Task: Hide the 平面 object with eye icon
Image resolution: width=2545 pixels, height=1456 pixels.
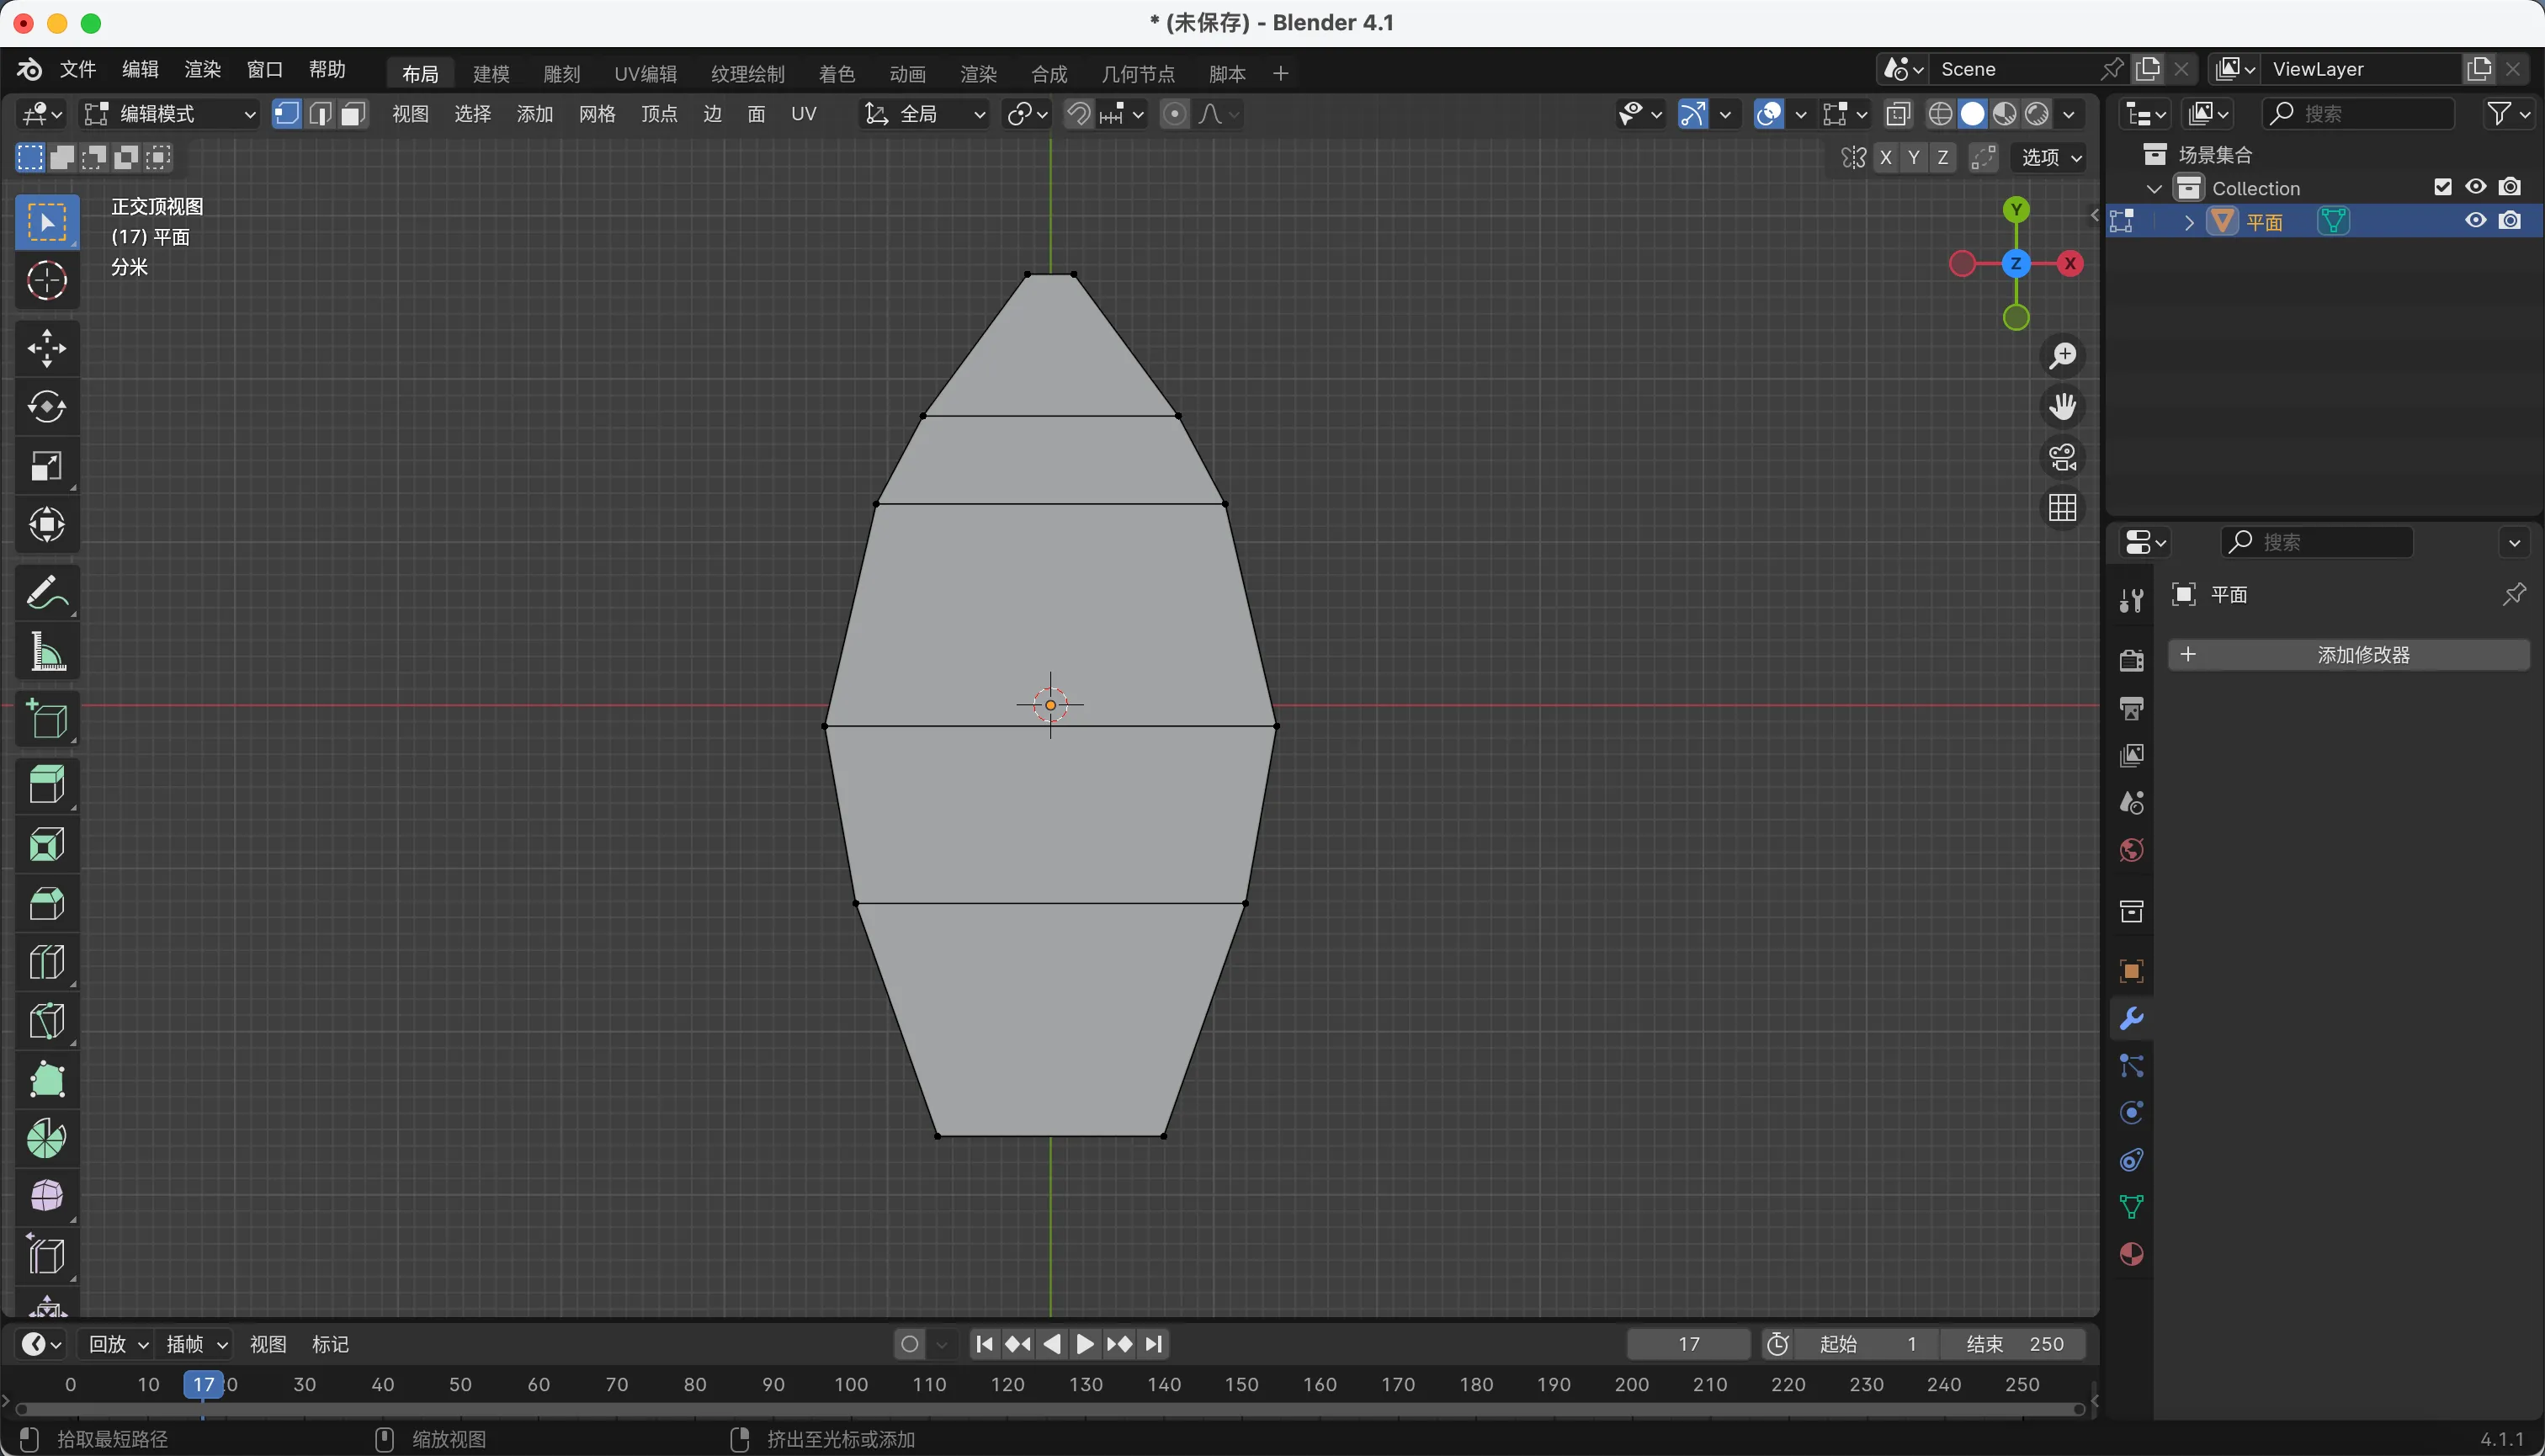Action: pos(2475,221)
